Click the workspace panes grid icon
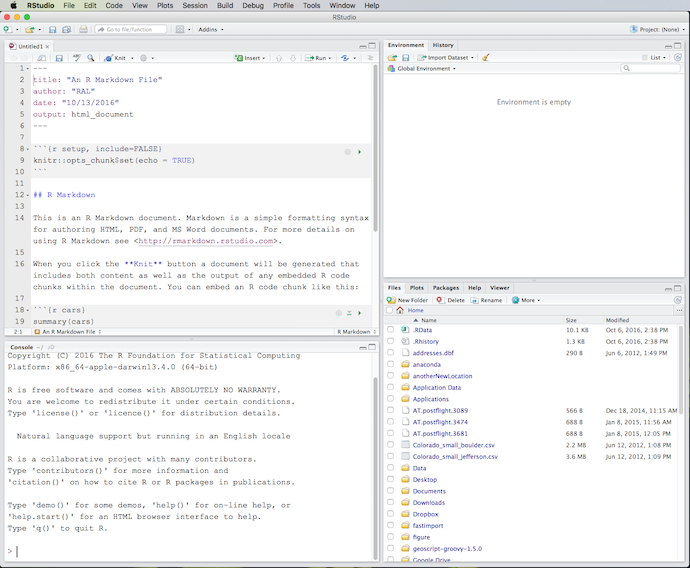Screen dimensions: 690x568 [180, 29]
